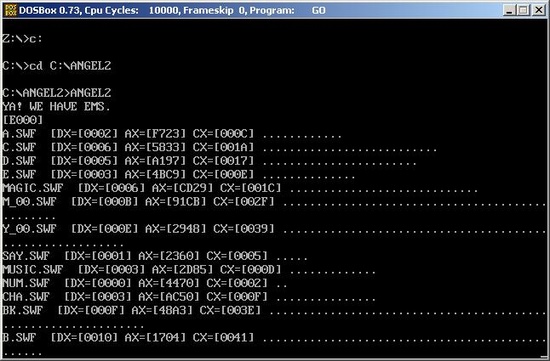Image resolution: width=550 pixels, height=361 pixels.
Task: Click the 'YA! WE HAVE EMS.' message
Action: [x=56, y=106]
